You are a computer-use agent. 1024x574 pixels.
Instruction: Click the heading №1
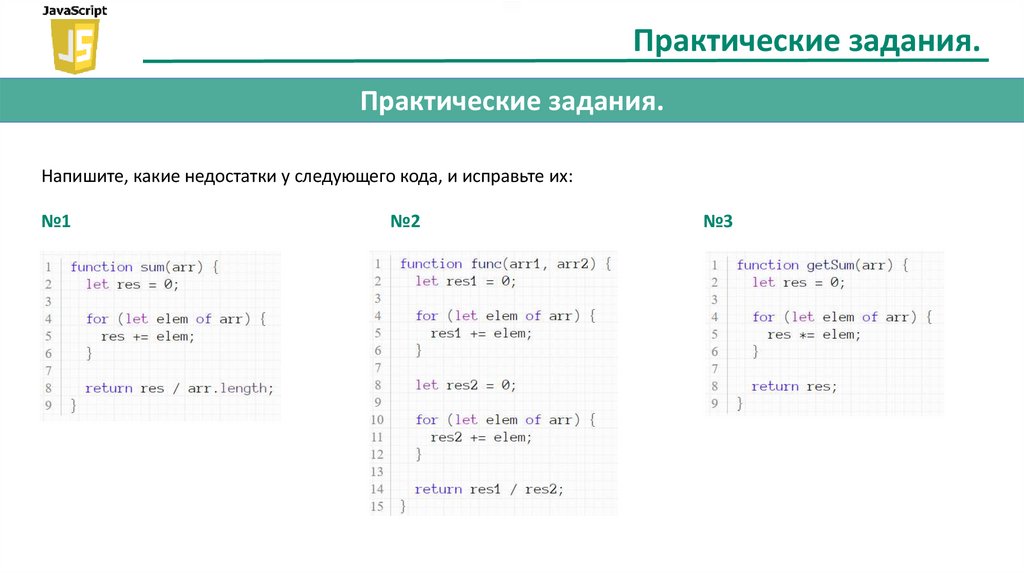coord(56,221)
